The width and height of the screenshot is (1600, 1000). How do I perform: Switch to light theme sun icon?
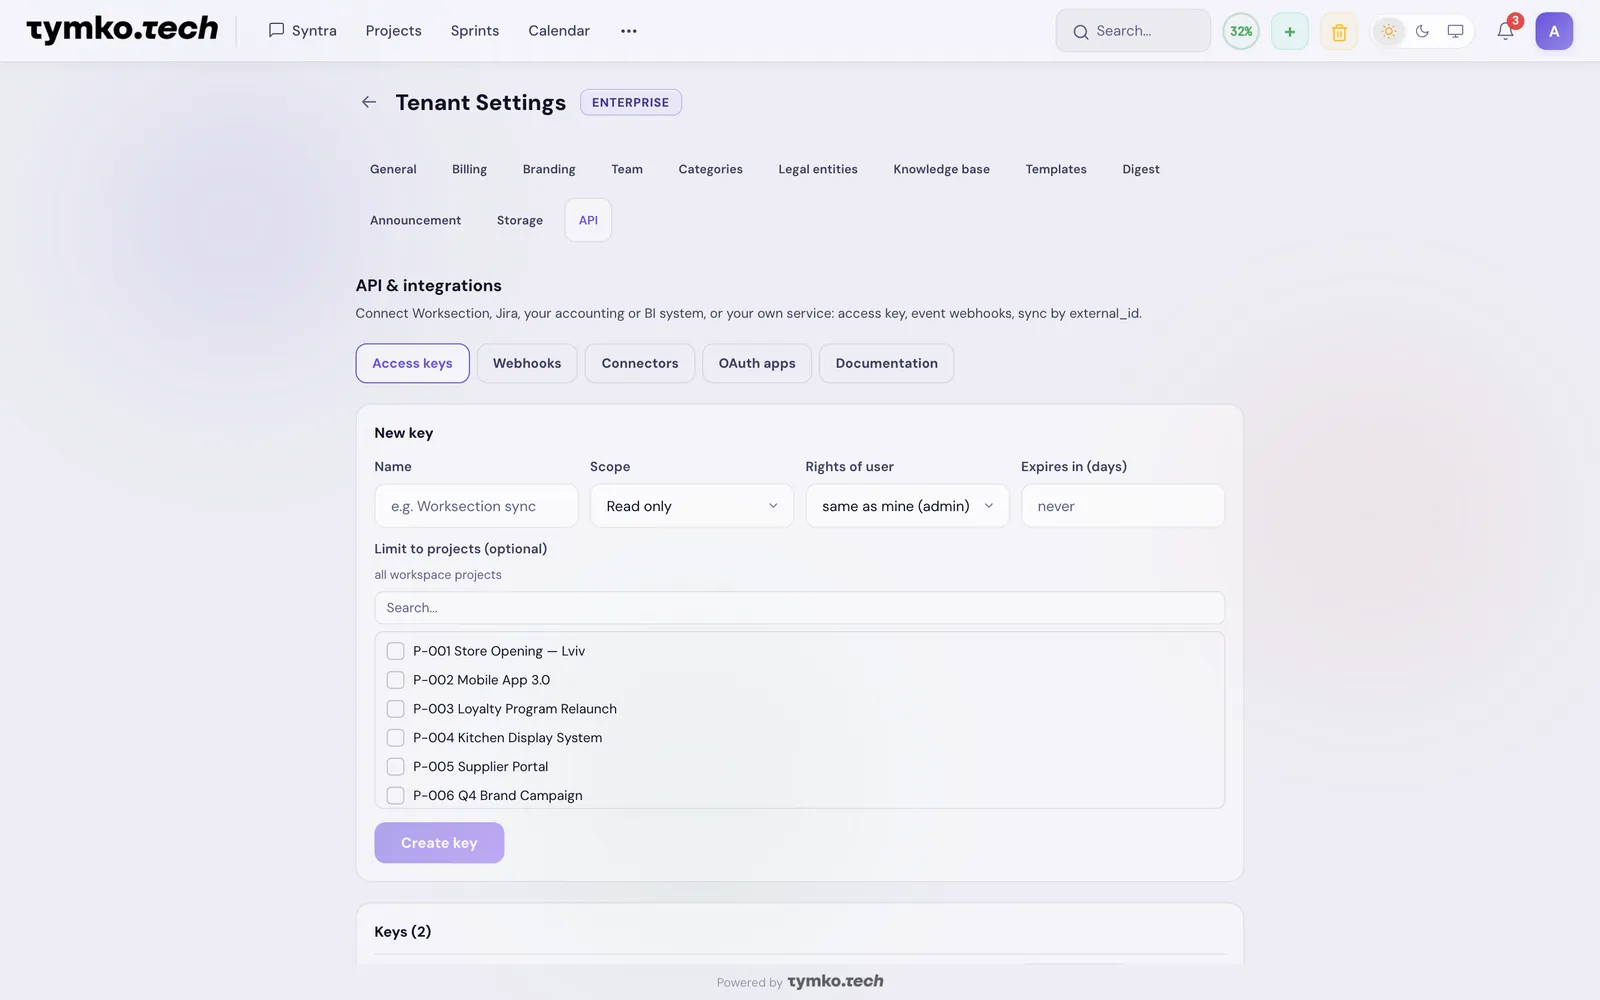pos(1389,31)
